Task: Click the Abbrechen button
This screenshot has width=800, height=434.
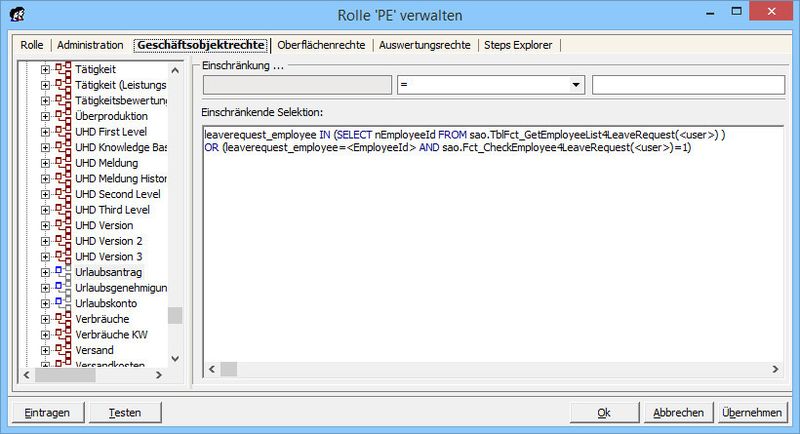Action: click(678, 413)
